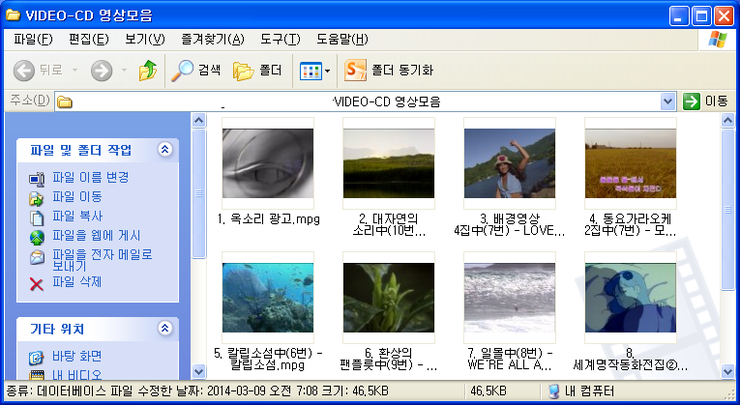Click the 기타 위치 panel heading
Image resolution: width=740 pixels, height=405 pixels.
tap(58, 329)
